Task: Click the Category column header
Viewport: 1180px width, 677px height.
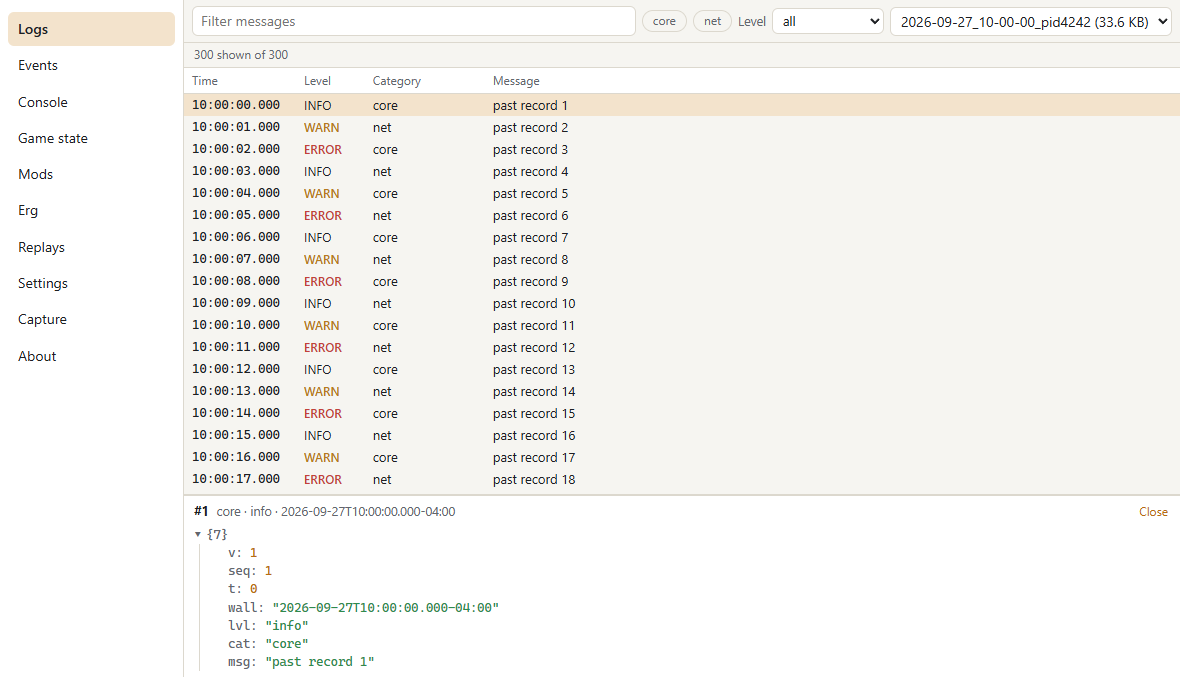Action: 397,80
